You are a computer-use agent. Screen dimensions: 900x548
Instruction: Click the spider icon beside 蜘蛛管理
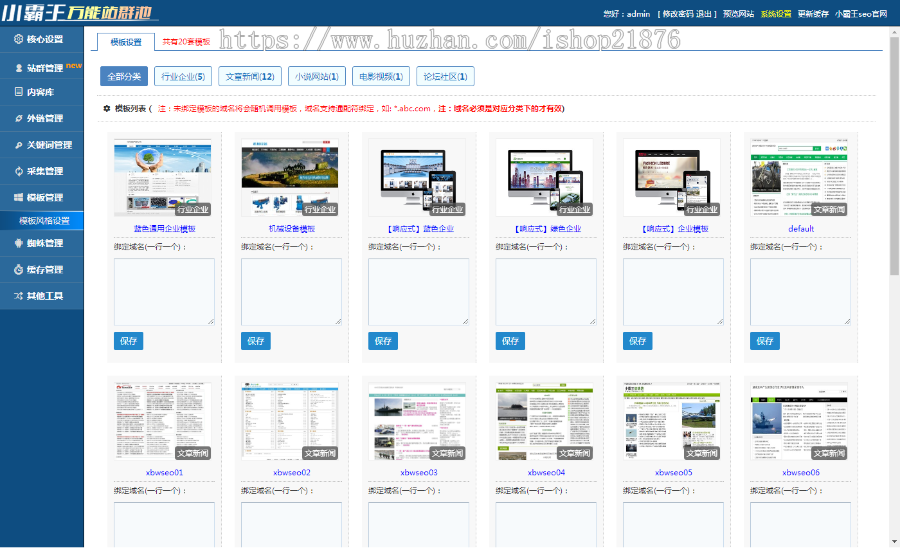(18, 243)
